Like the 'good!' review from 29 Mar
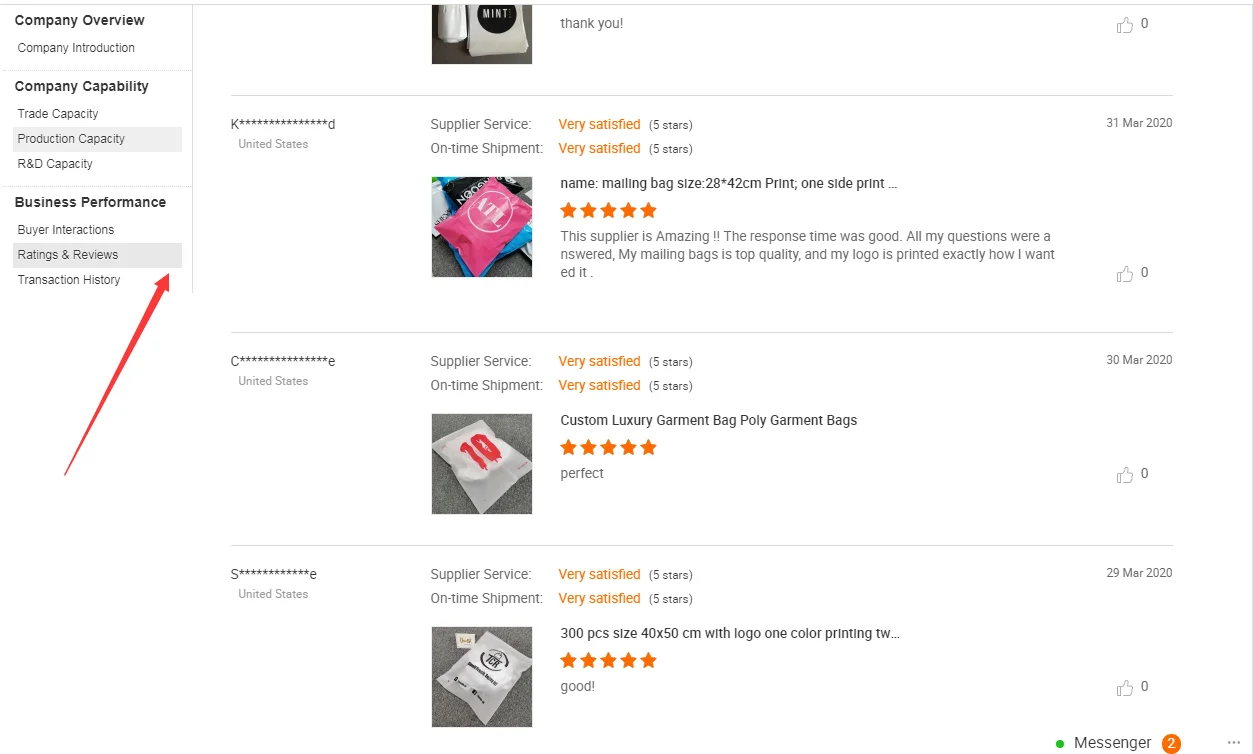Screen dimensions: 1253x754 coord(1125,688)
